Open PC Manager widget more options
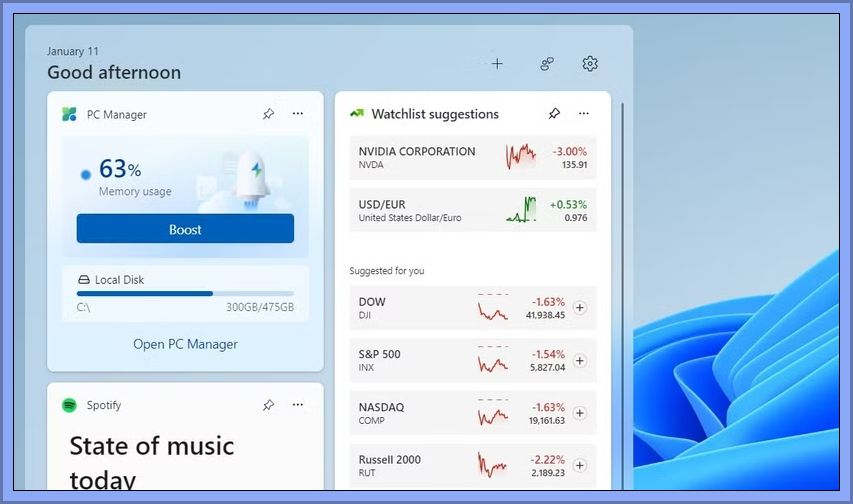The height and width of the screenshot is (504, 853). coord(298,114)
